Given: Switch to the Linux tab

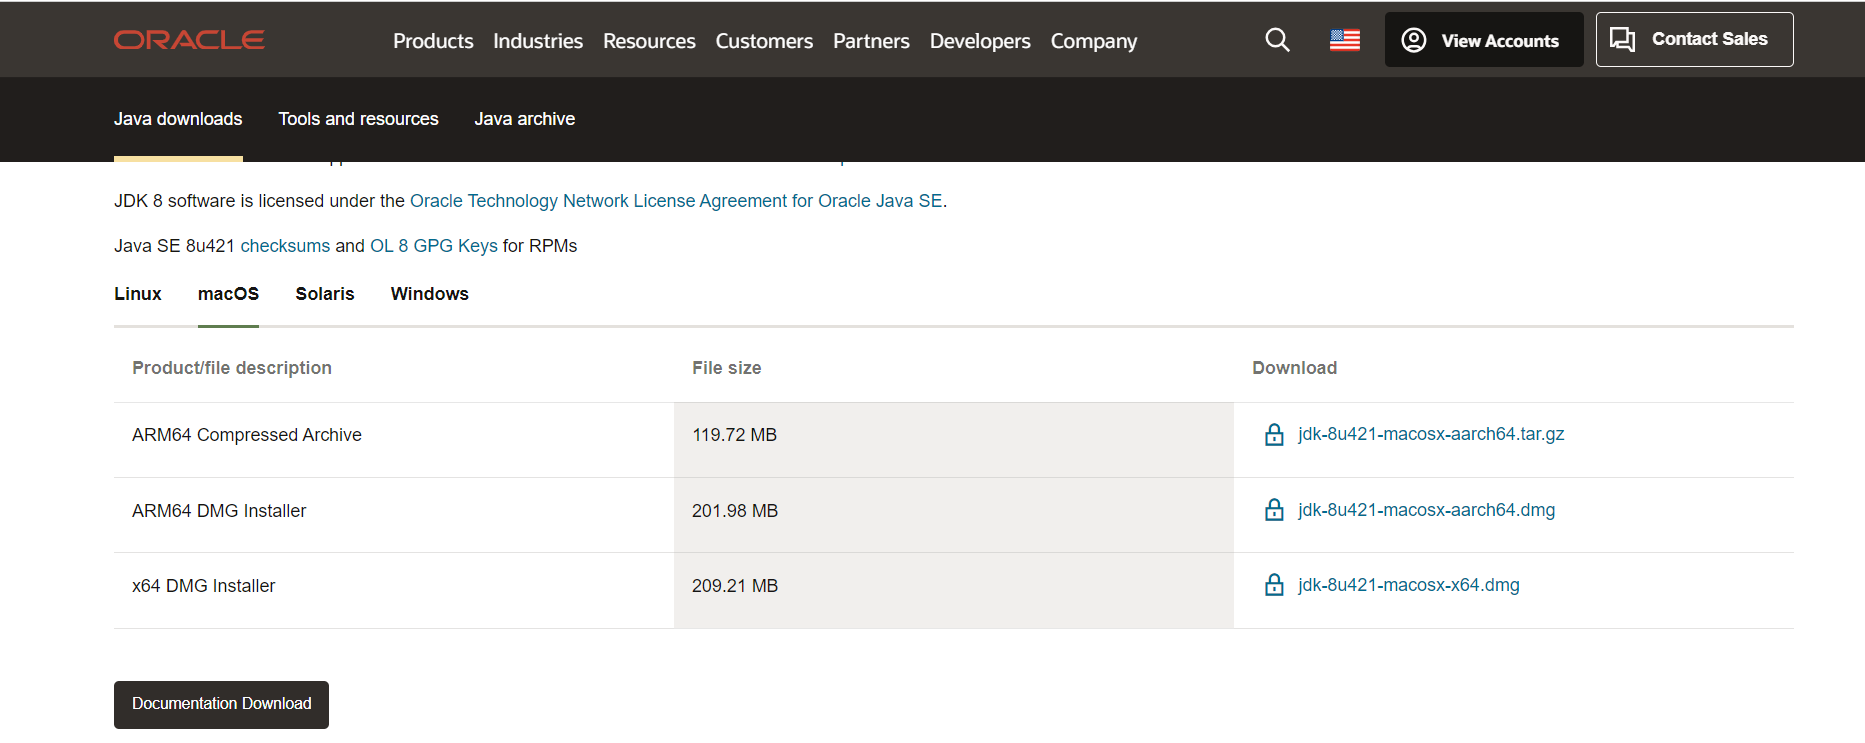Looking at the screenshot, I should (x=138, y=294).
